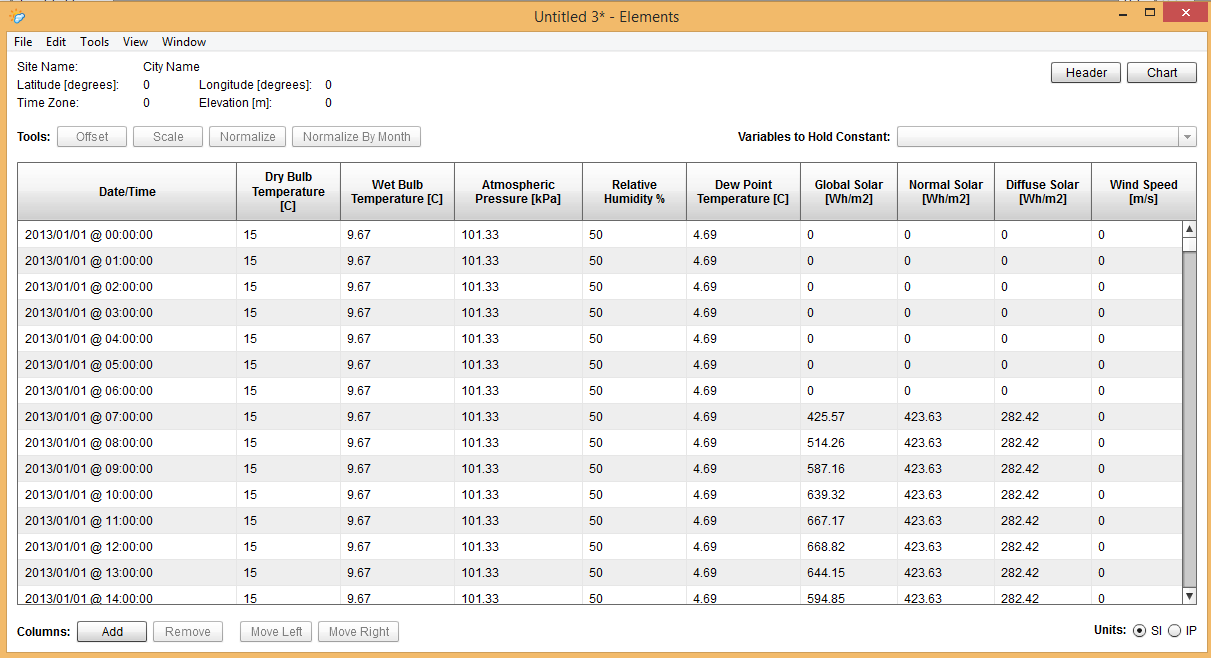
Task: Select the Wind Speed column header
Action: [x=1144, y=192]
